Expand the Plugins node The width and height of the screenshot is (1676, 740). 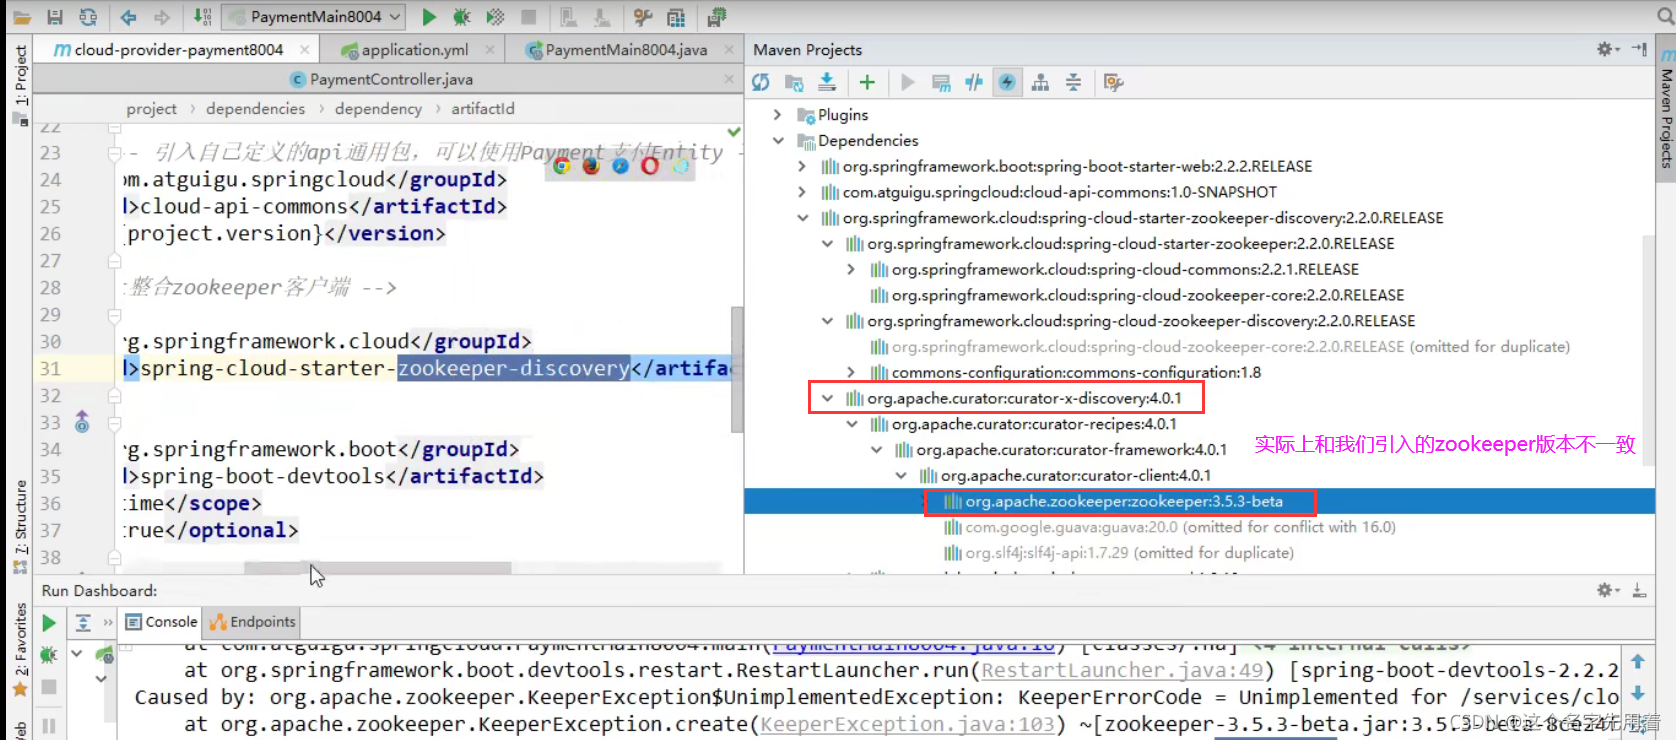click(x=778, y=115)
